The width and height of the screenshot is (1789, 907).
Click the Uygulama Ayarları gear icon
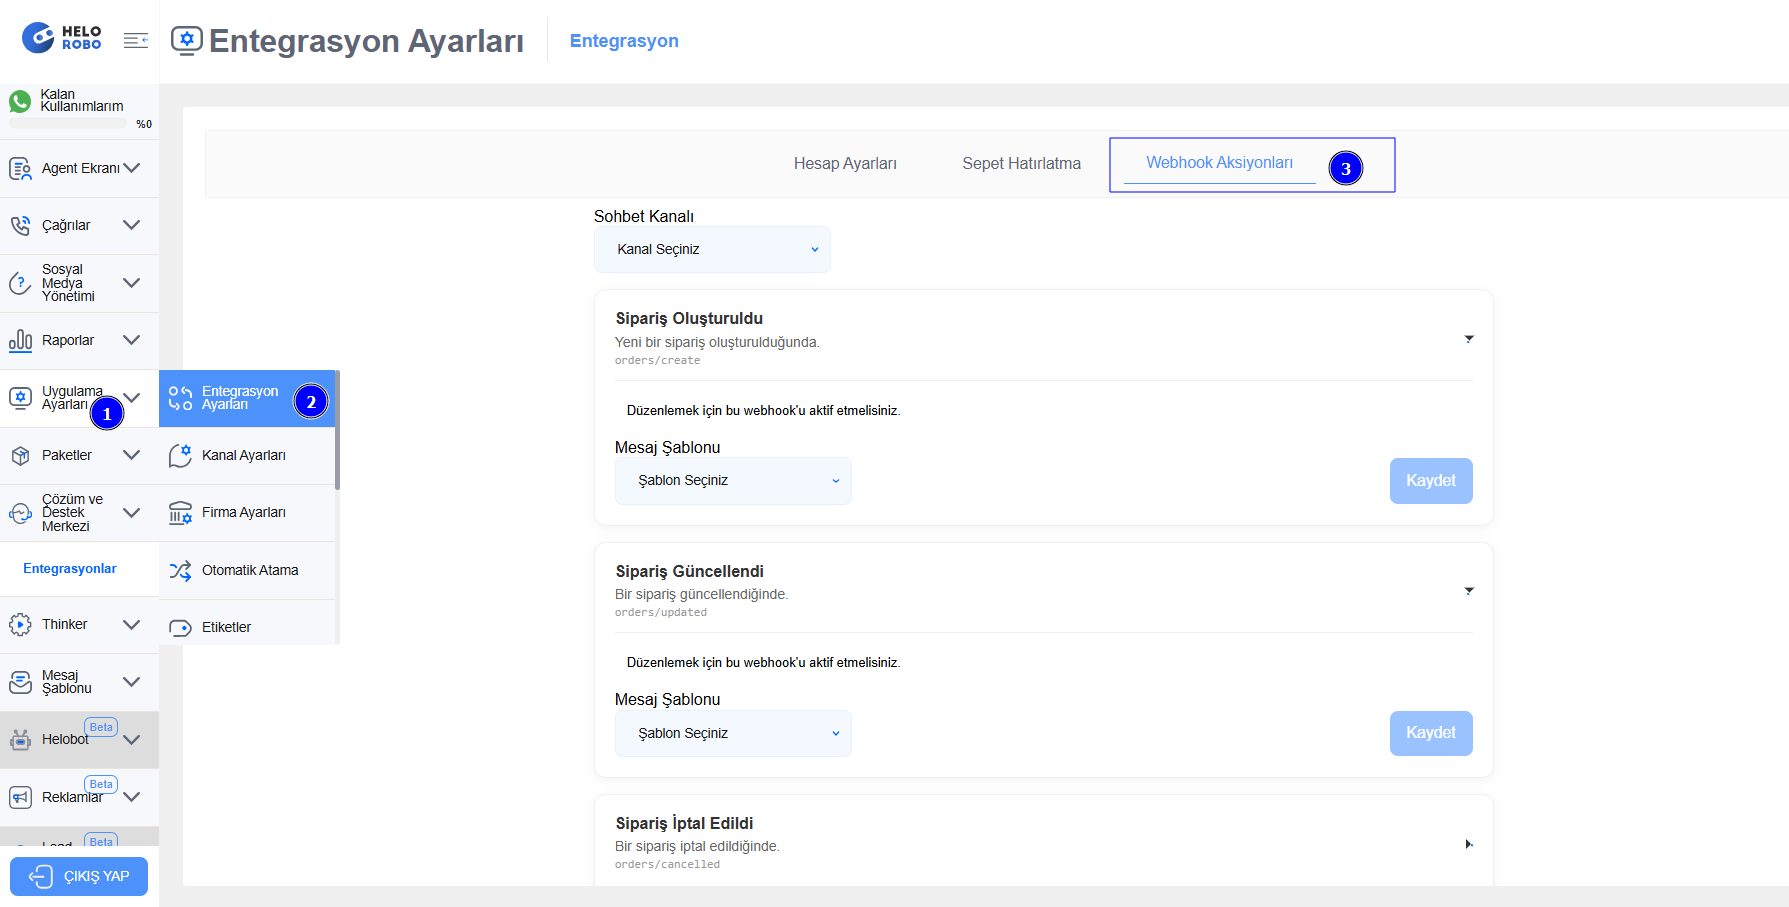coord(20,398)
